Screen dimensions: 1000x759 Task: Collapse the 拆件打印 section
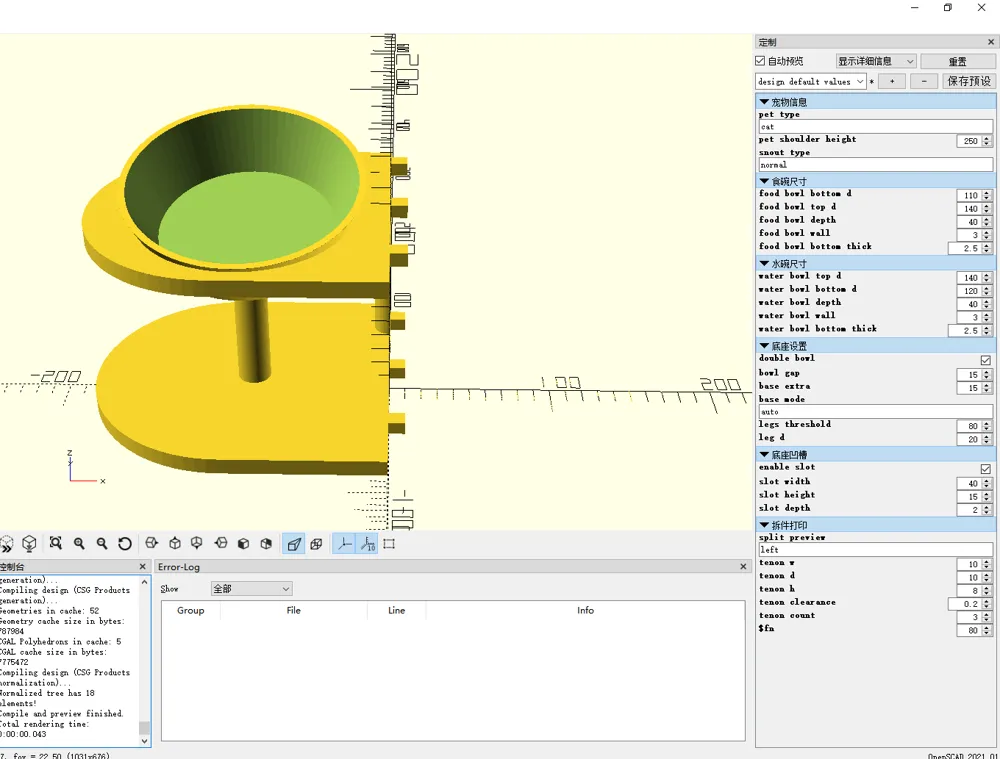tap(764, 525)
